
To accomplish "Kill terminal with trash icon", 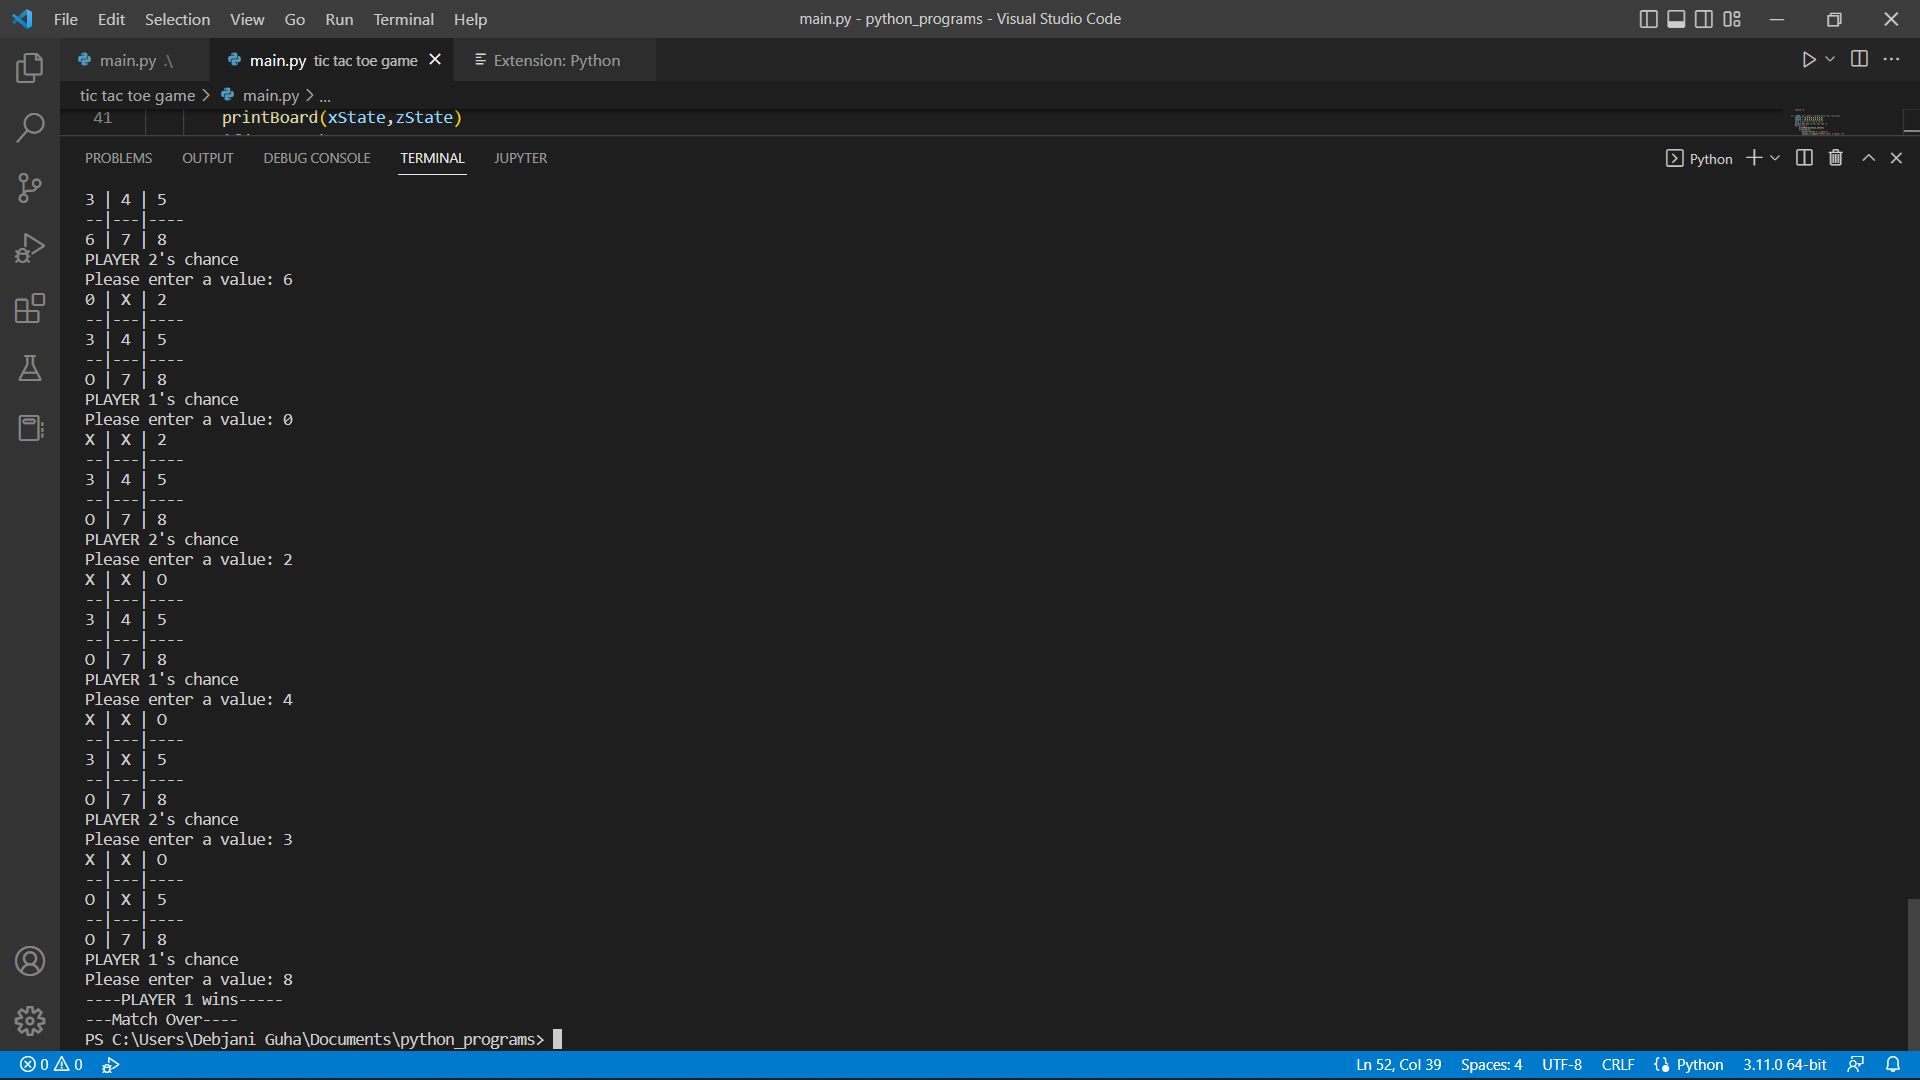I will pyautogui.click(x=1835, y=158).
